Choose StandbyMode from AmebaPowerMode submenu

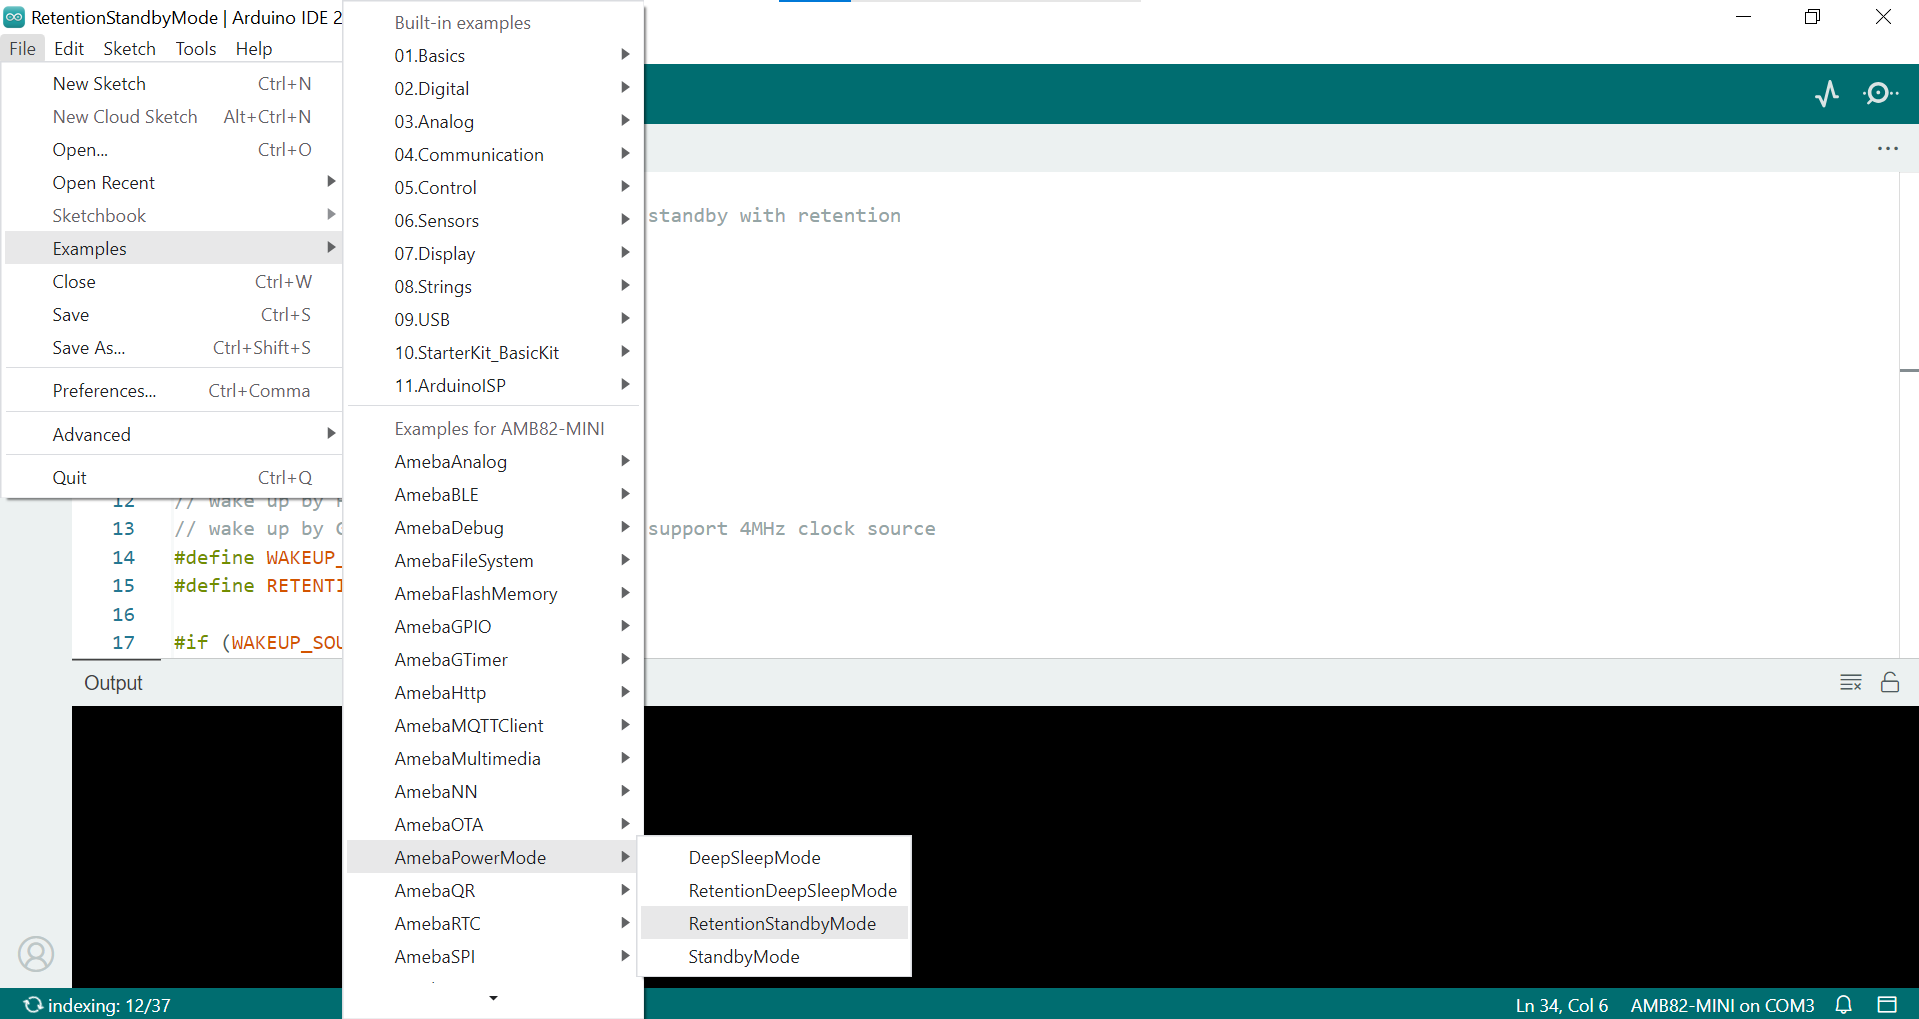point(743,956)
